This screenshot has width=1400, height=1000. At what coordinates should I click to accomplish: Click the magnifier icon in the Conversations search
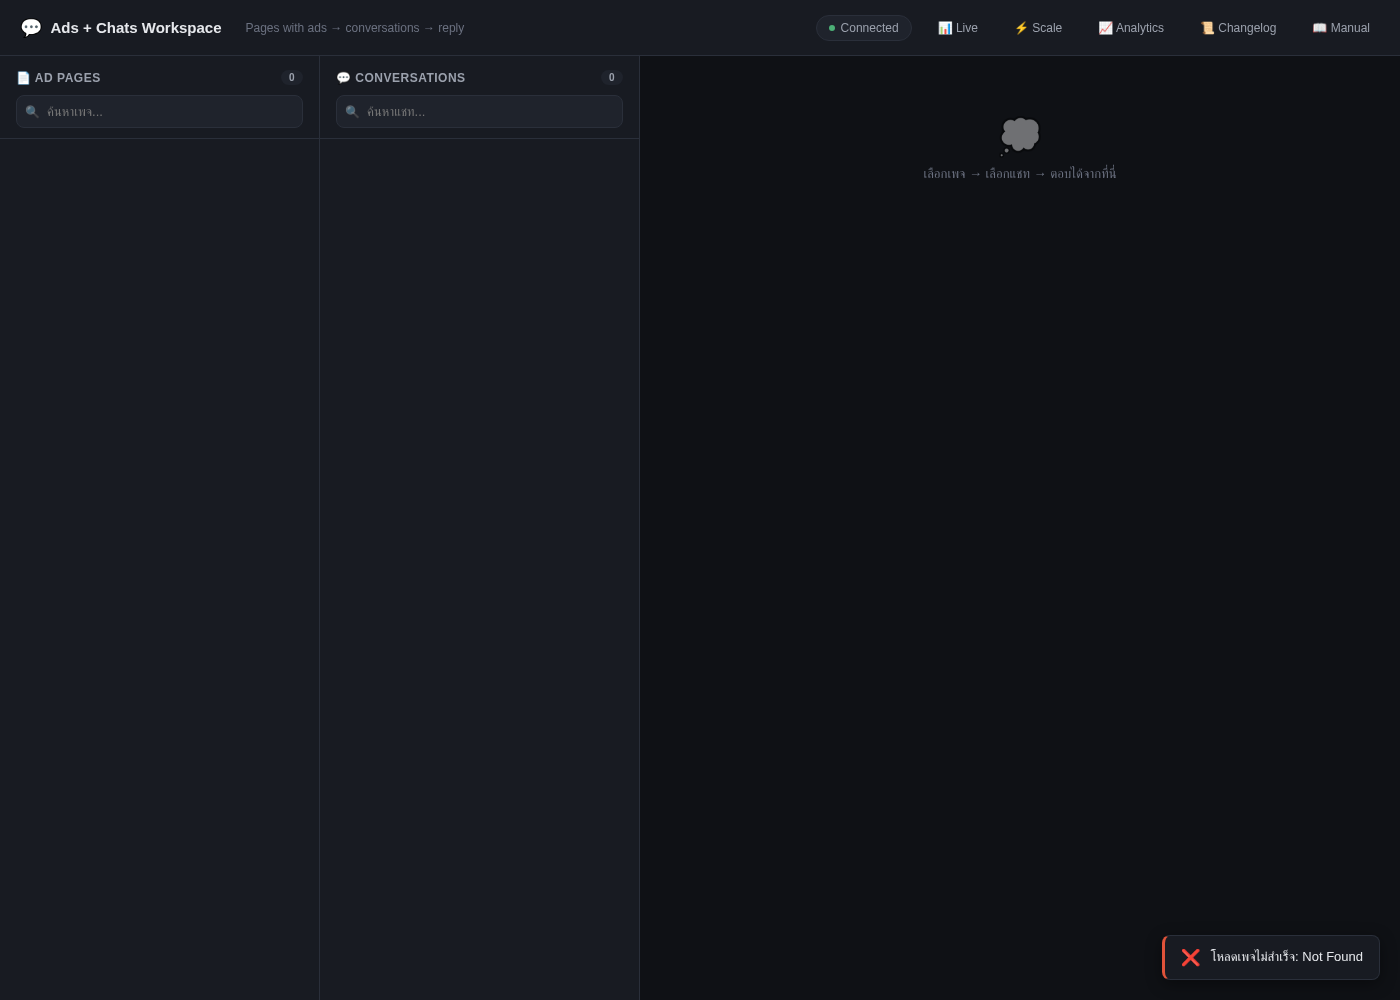click(x=352, y=112)
